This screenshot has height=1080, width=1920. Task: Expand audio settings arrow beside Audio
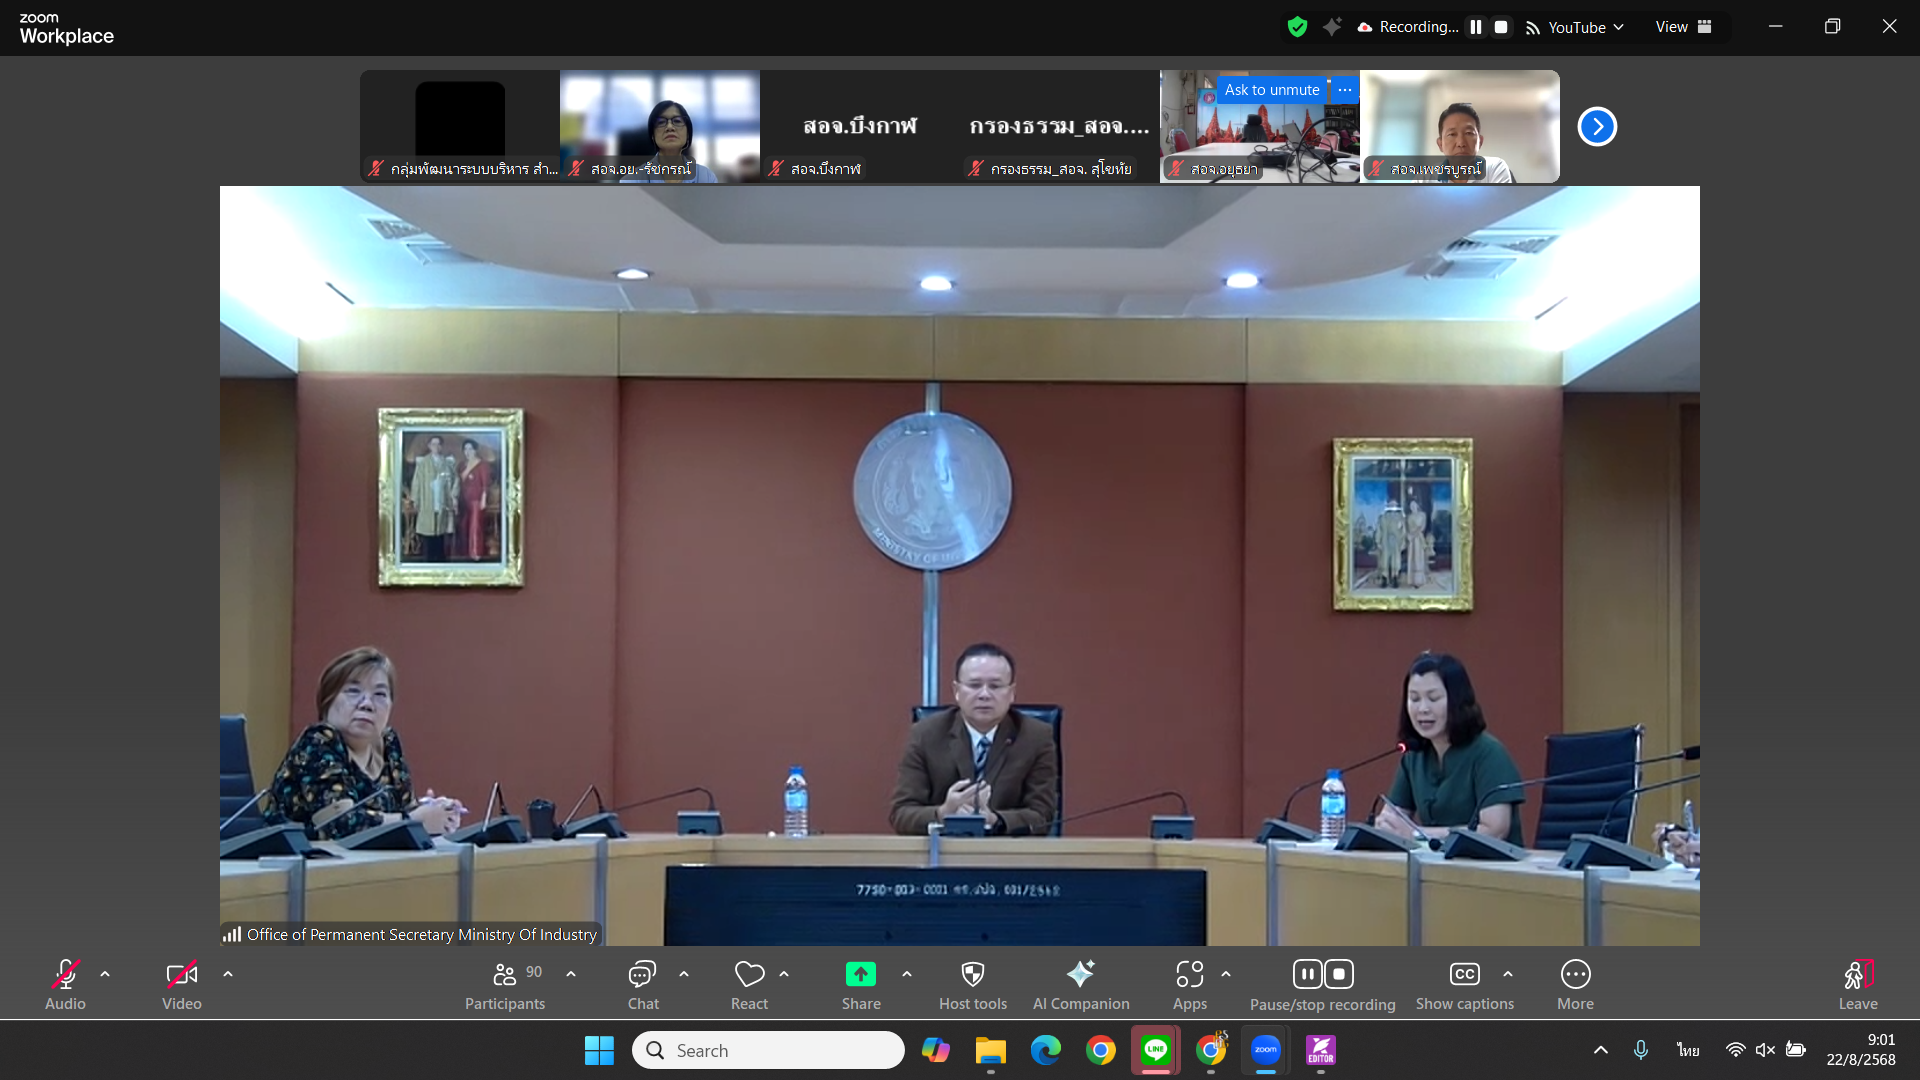click(x=105, y=974)
